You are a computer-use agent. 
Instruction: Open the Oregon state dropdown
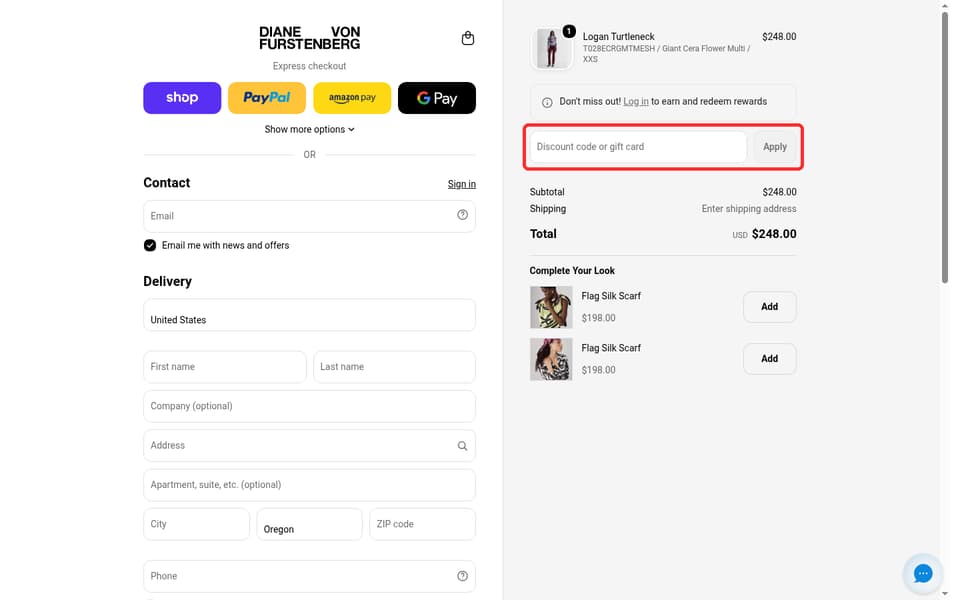click(309, 524)
